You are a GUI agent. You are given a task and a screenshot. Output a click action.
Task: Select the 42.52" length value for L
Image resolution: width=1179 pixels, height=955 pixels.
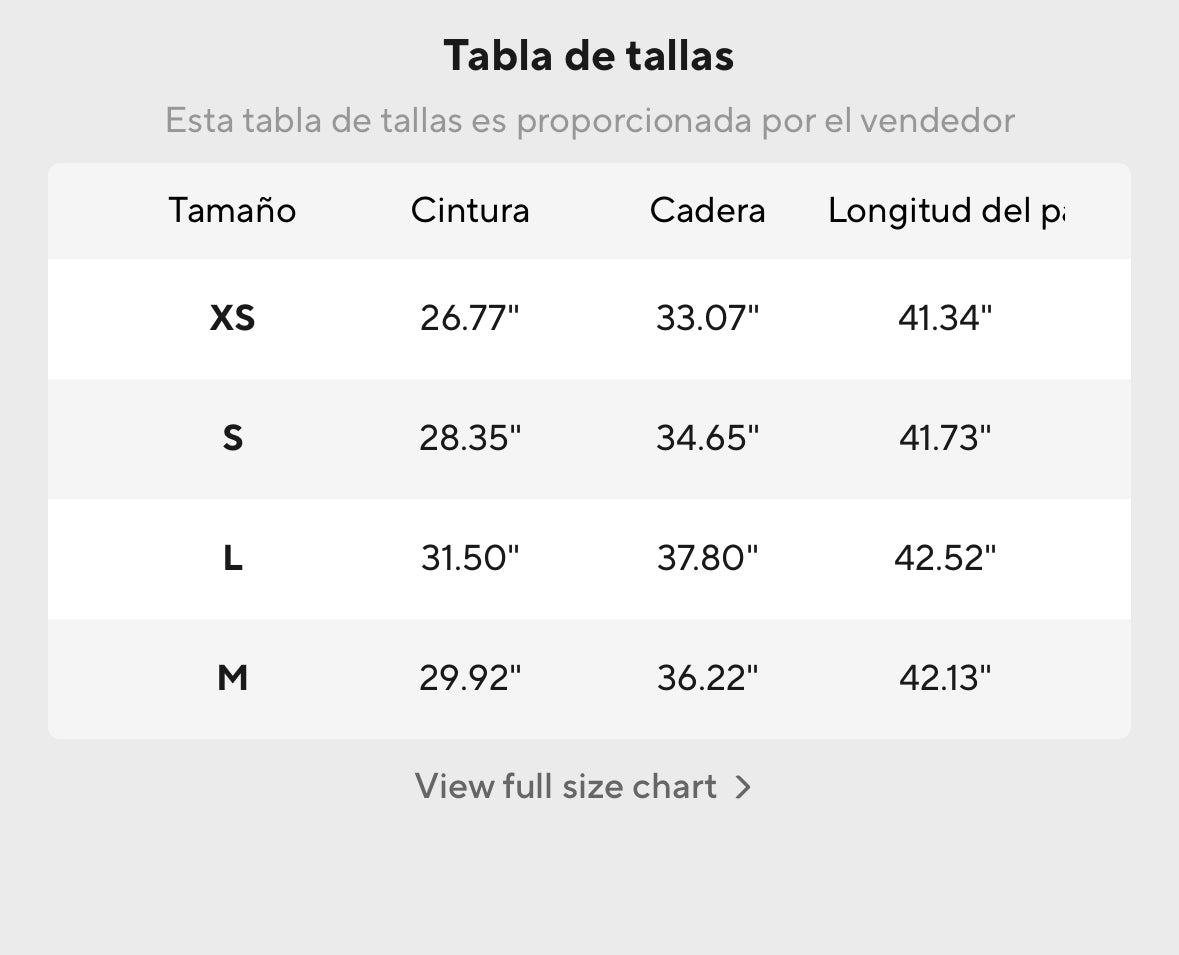click(x=945, y=558)
